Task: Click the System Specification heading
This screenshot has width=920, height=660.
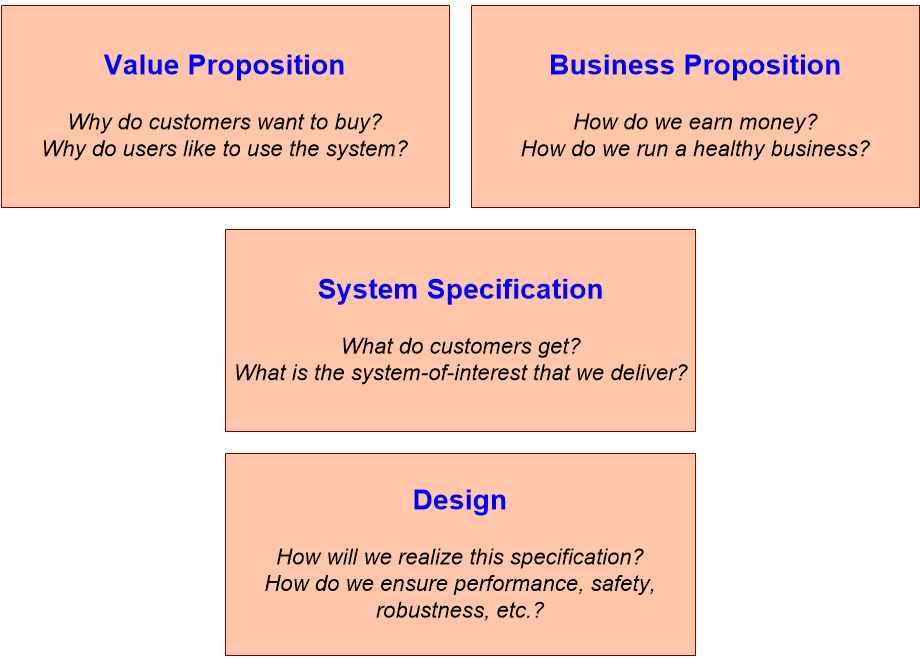Action: 460,290
